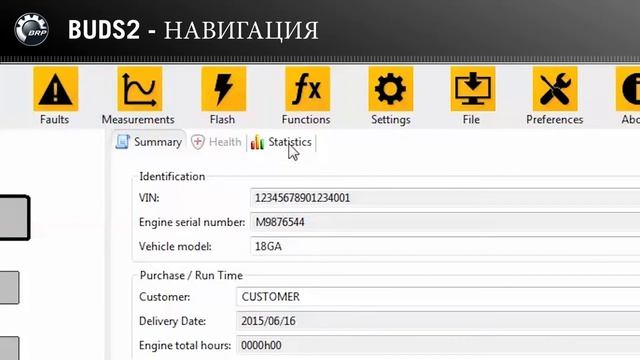640x360 pixels.
Task: Click the Settings label text
Action: coord(391,120)
